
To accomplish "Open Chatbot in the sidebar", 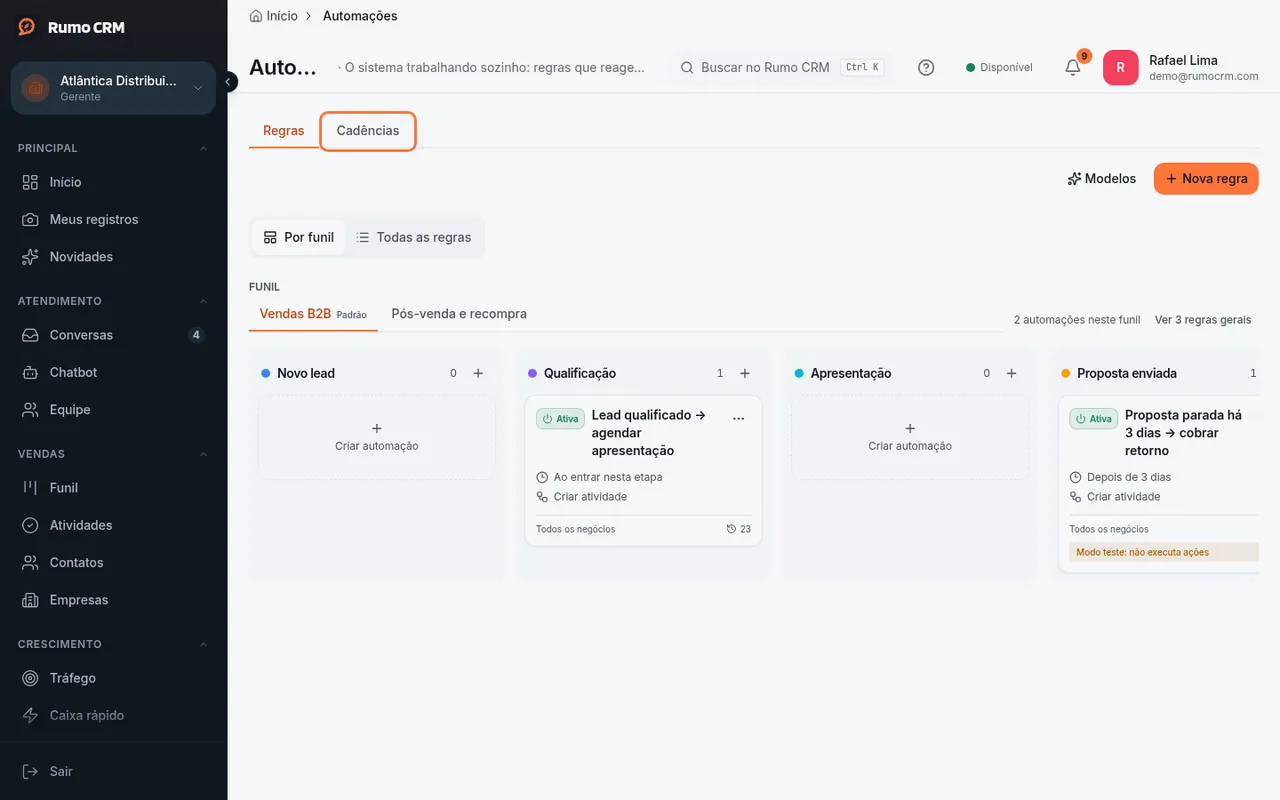I will (114, 372).
